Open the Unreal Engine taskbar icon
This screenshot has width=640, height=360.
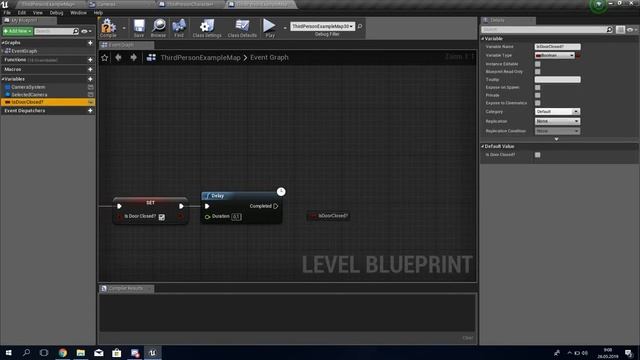(x=153, y=353)
